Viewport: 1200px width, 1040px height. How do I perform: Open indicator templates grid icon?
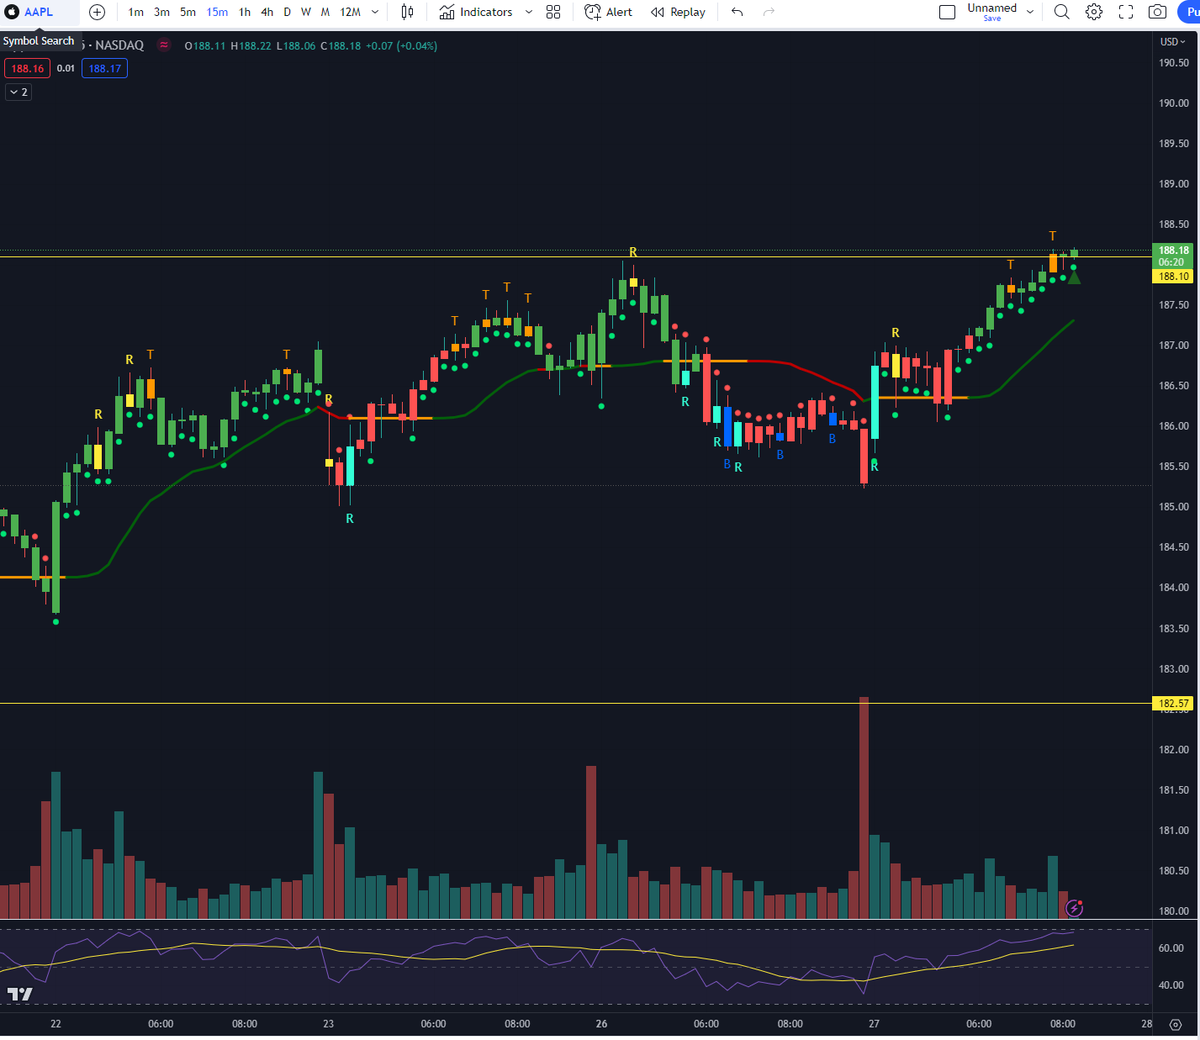(553, 12)
